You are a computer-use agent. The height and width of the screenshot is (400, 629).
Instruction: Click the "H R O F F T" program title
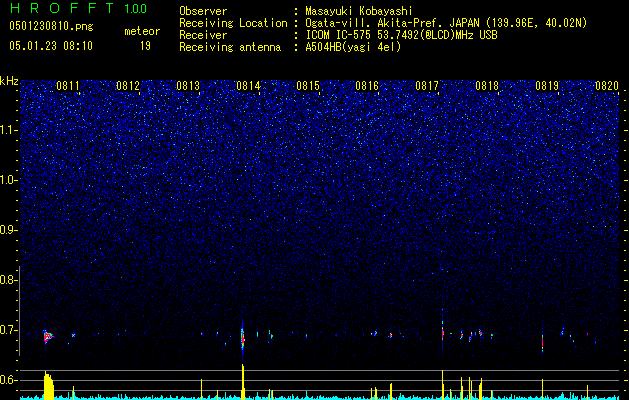click(62, 8)
